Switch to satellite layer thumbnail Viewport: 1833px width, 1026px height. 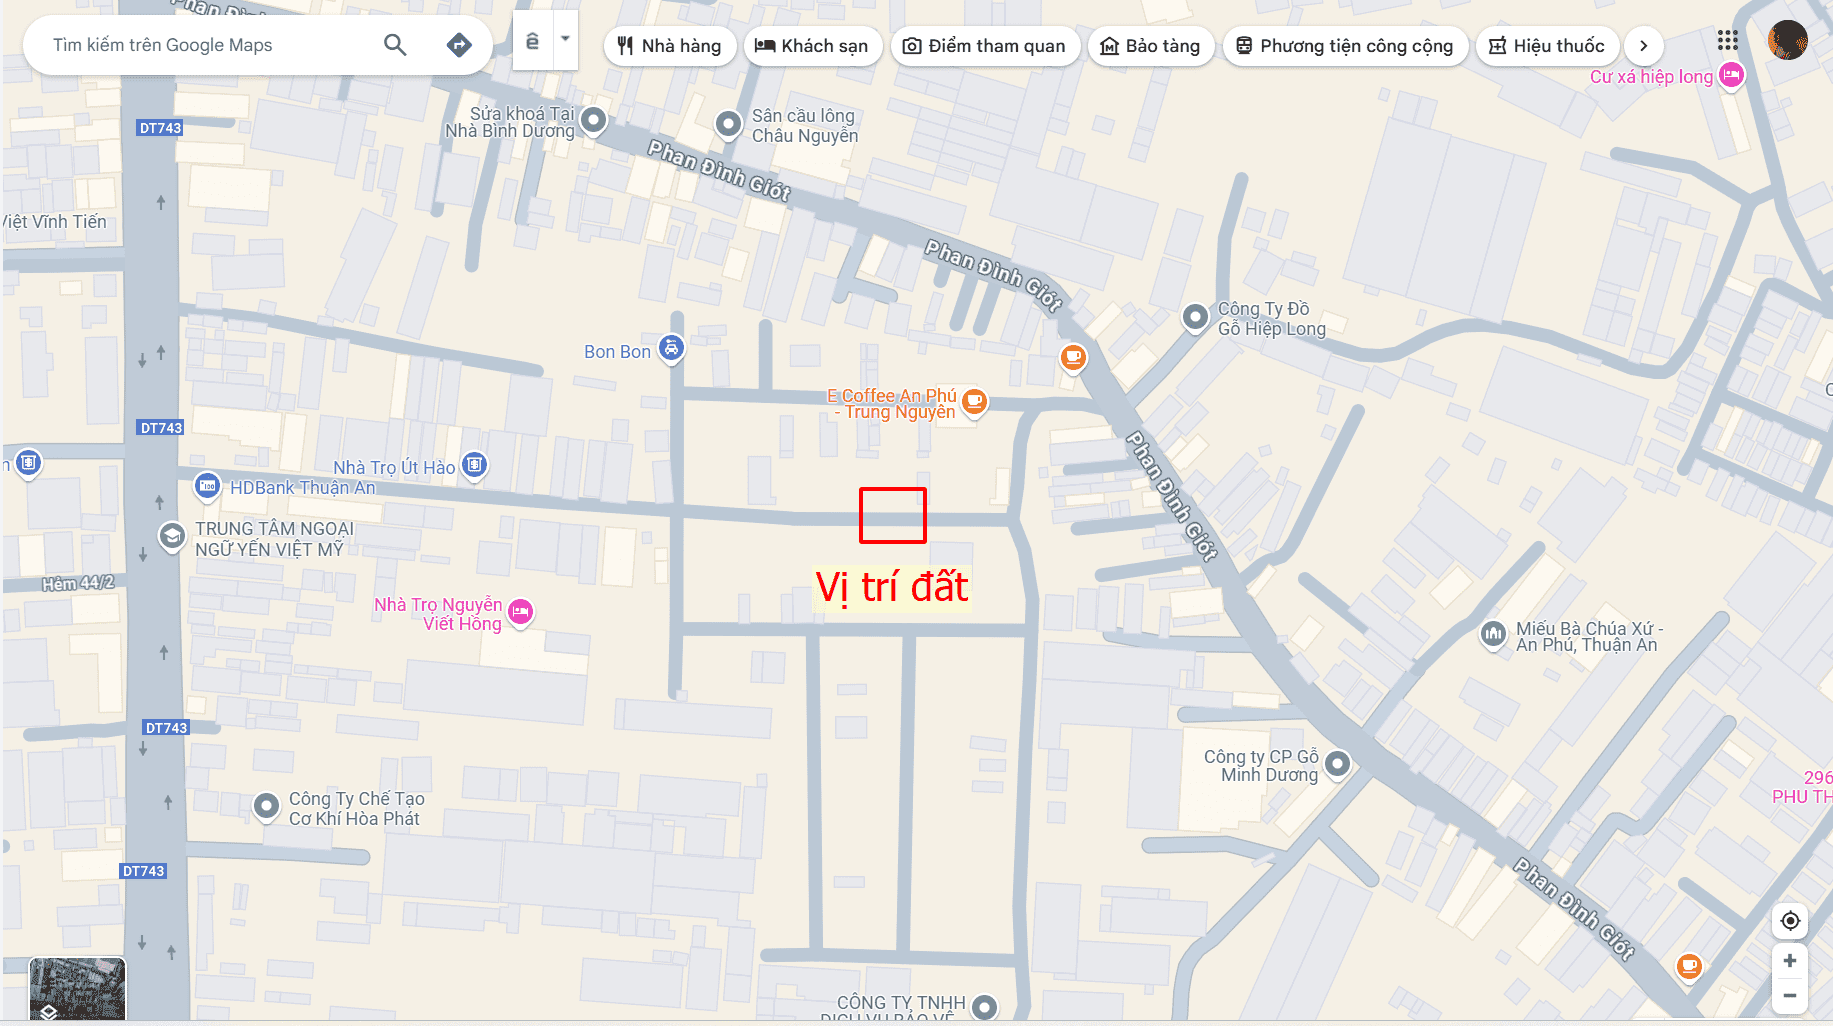tap(77, 988)
